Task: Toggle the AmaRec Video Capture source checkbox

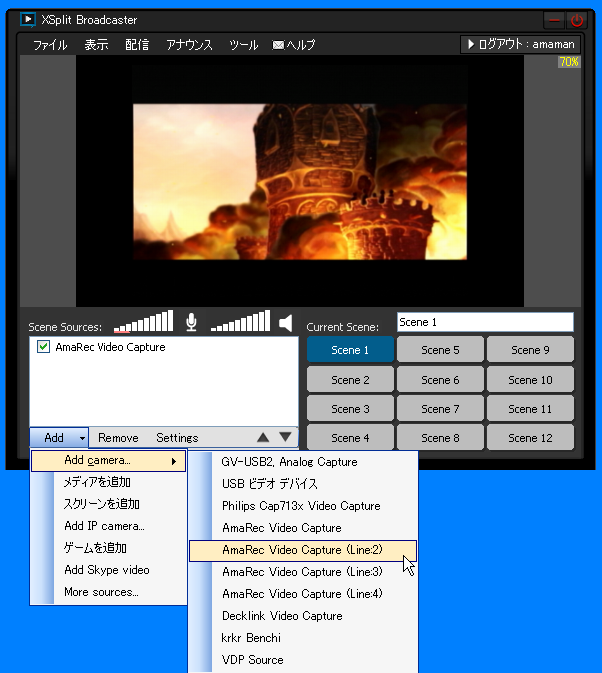Action: click(x=43, y=347)
